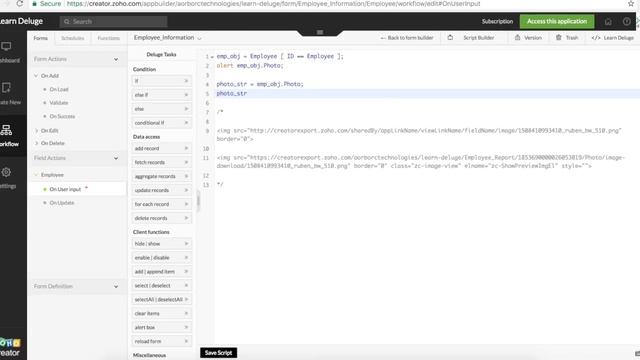Bookmark page with star icon

tap(631, 4)
